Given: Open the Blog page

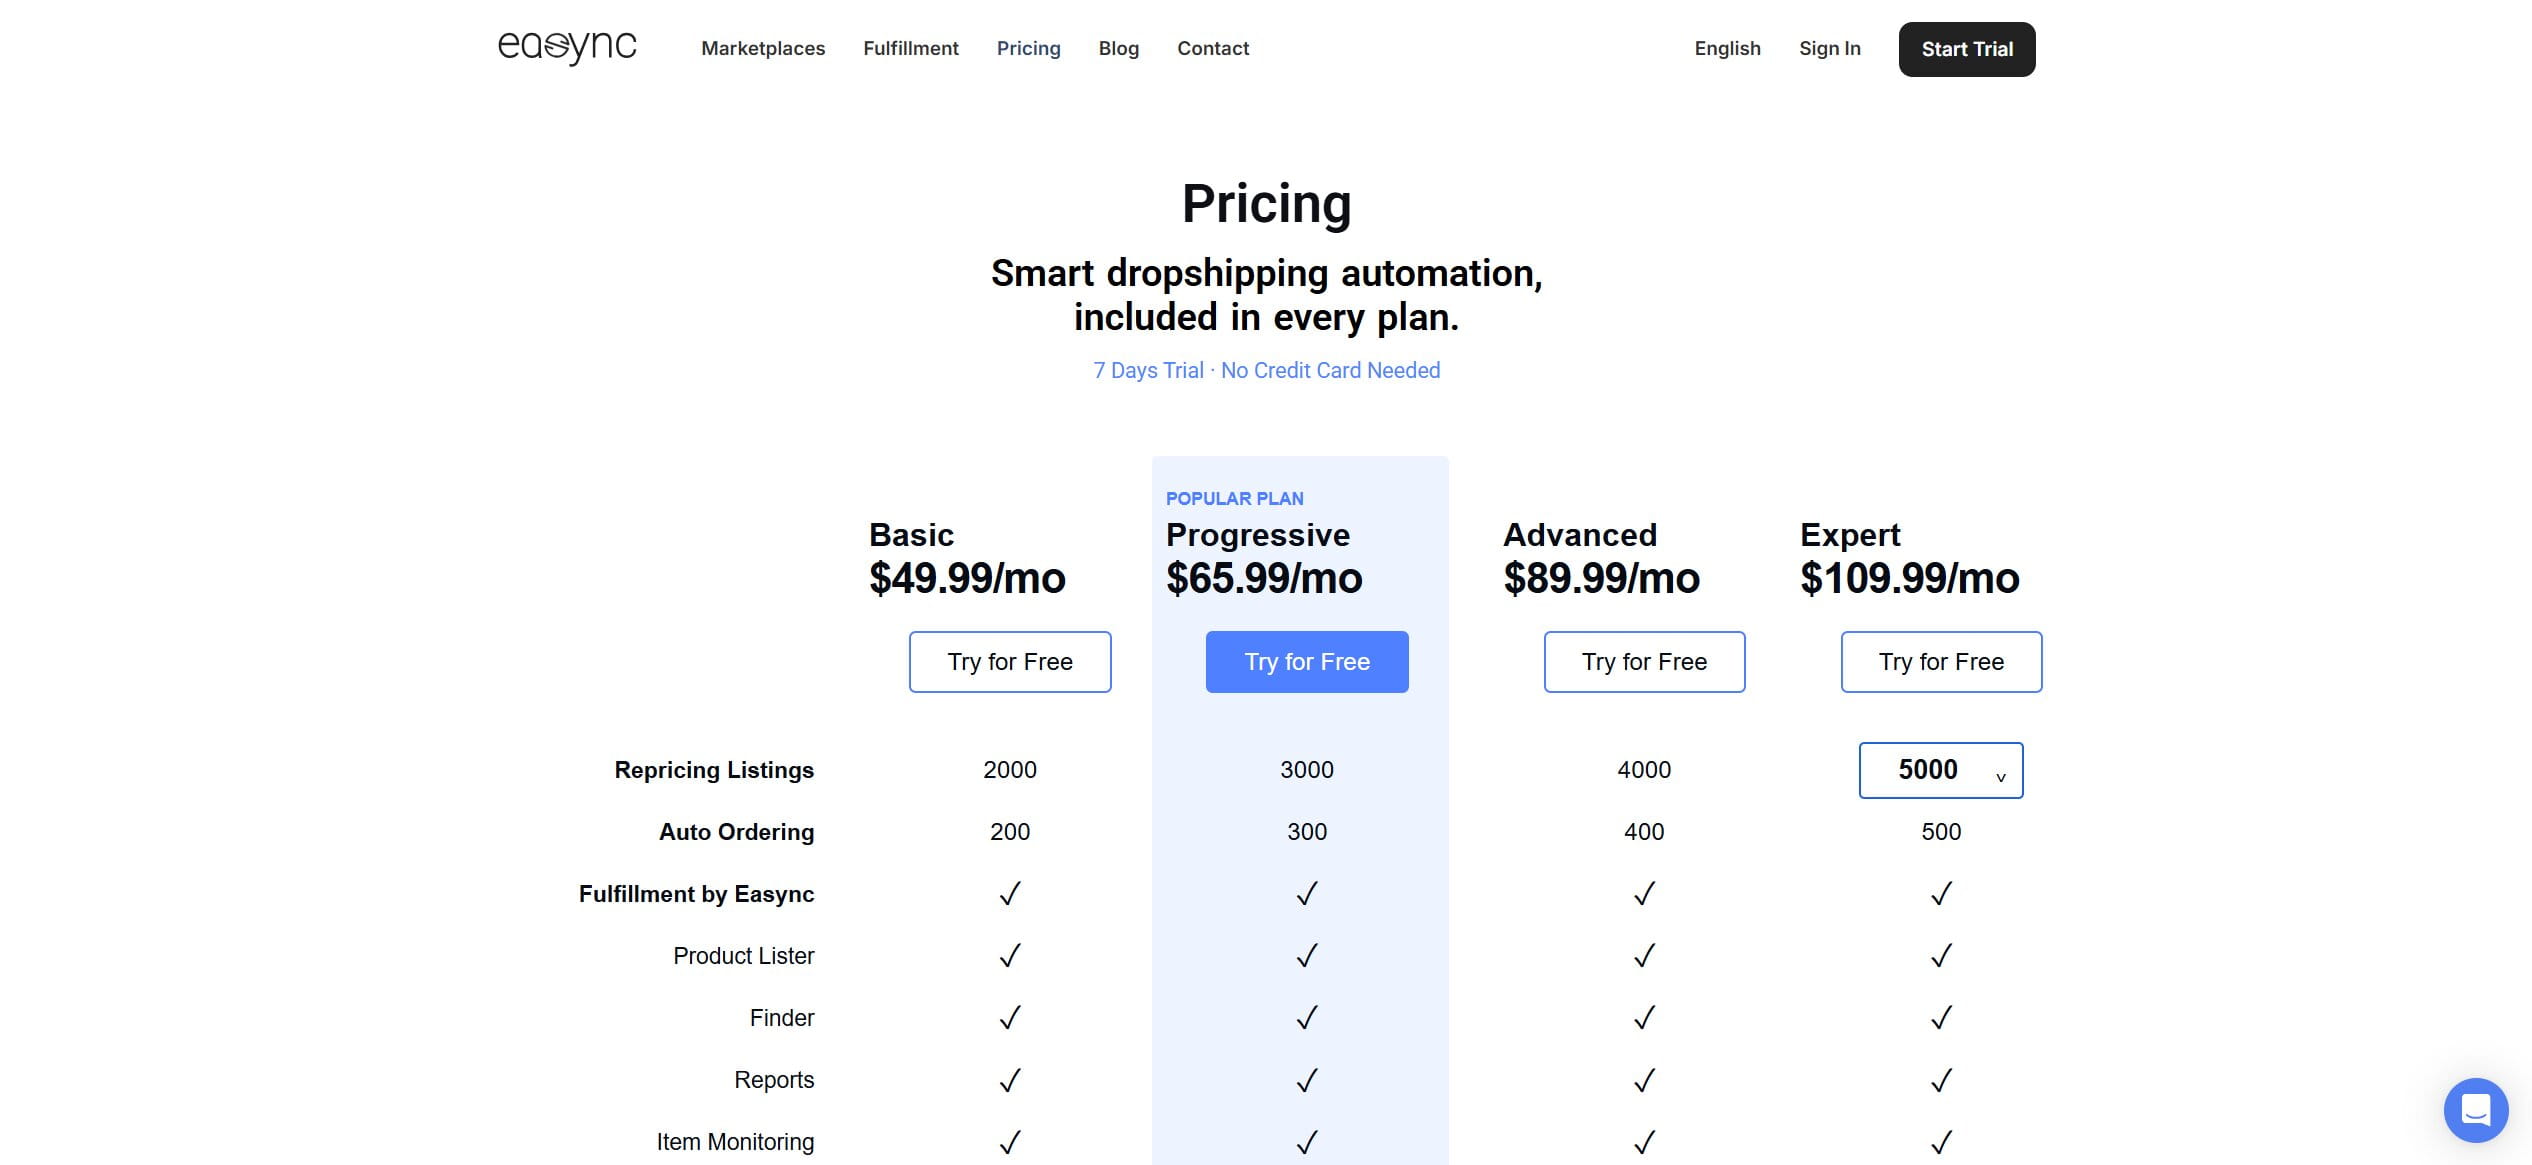Looking at the screenshot, I should 1118,48.
